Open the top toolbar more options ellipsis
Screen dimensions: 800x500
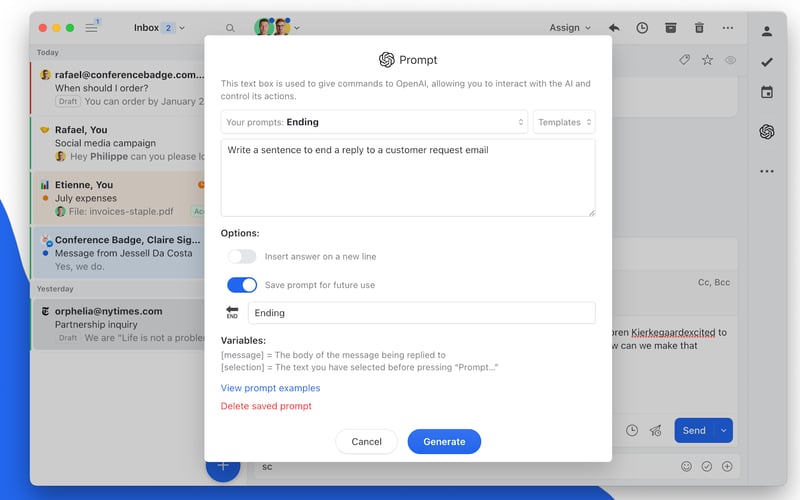pos(728,28)
